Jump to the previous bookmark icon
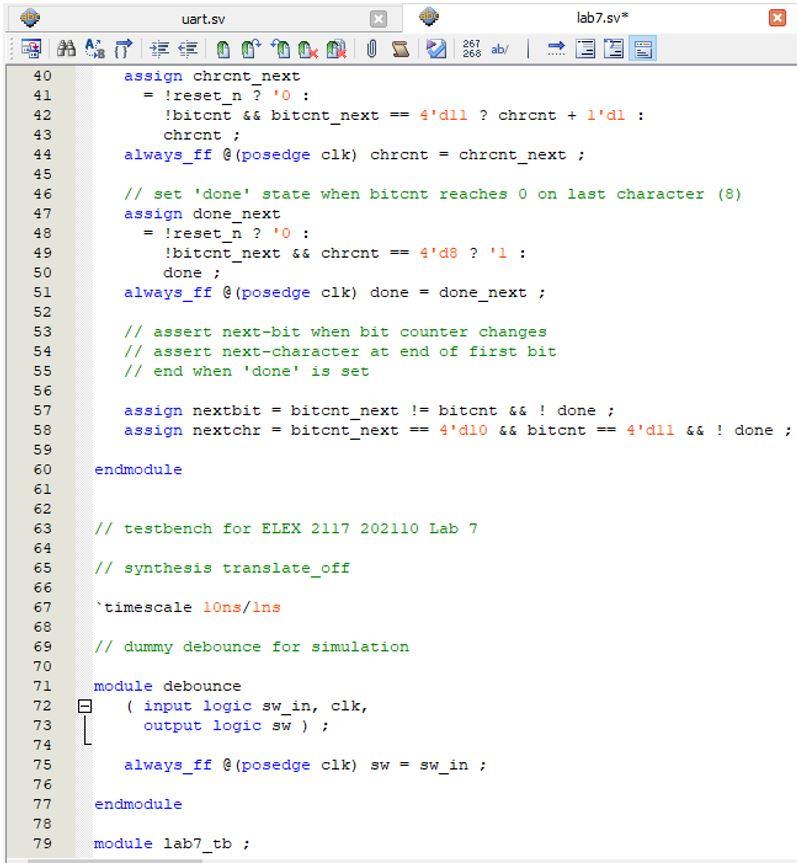The width and height of the screenshot is (797, 863). click(280, 49)
